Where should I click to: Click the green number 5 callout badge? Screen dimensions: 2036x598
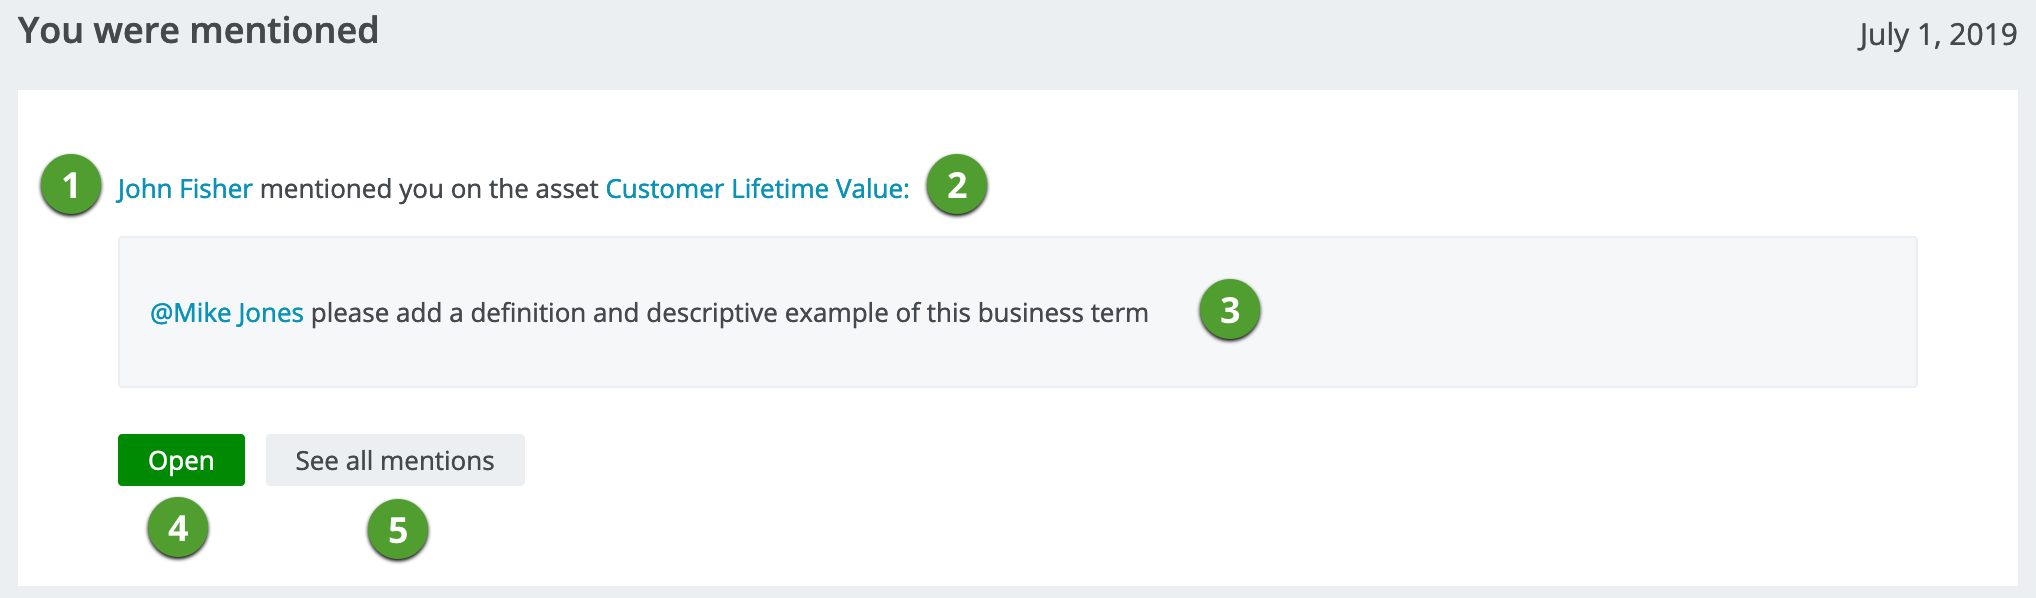pos(398,530)
